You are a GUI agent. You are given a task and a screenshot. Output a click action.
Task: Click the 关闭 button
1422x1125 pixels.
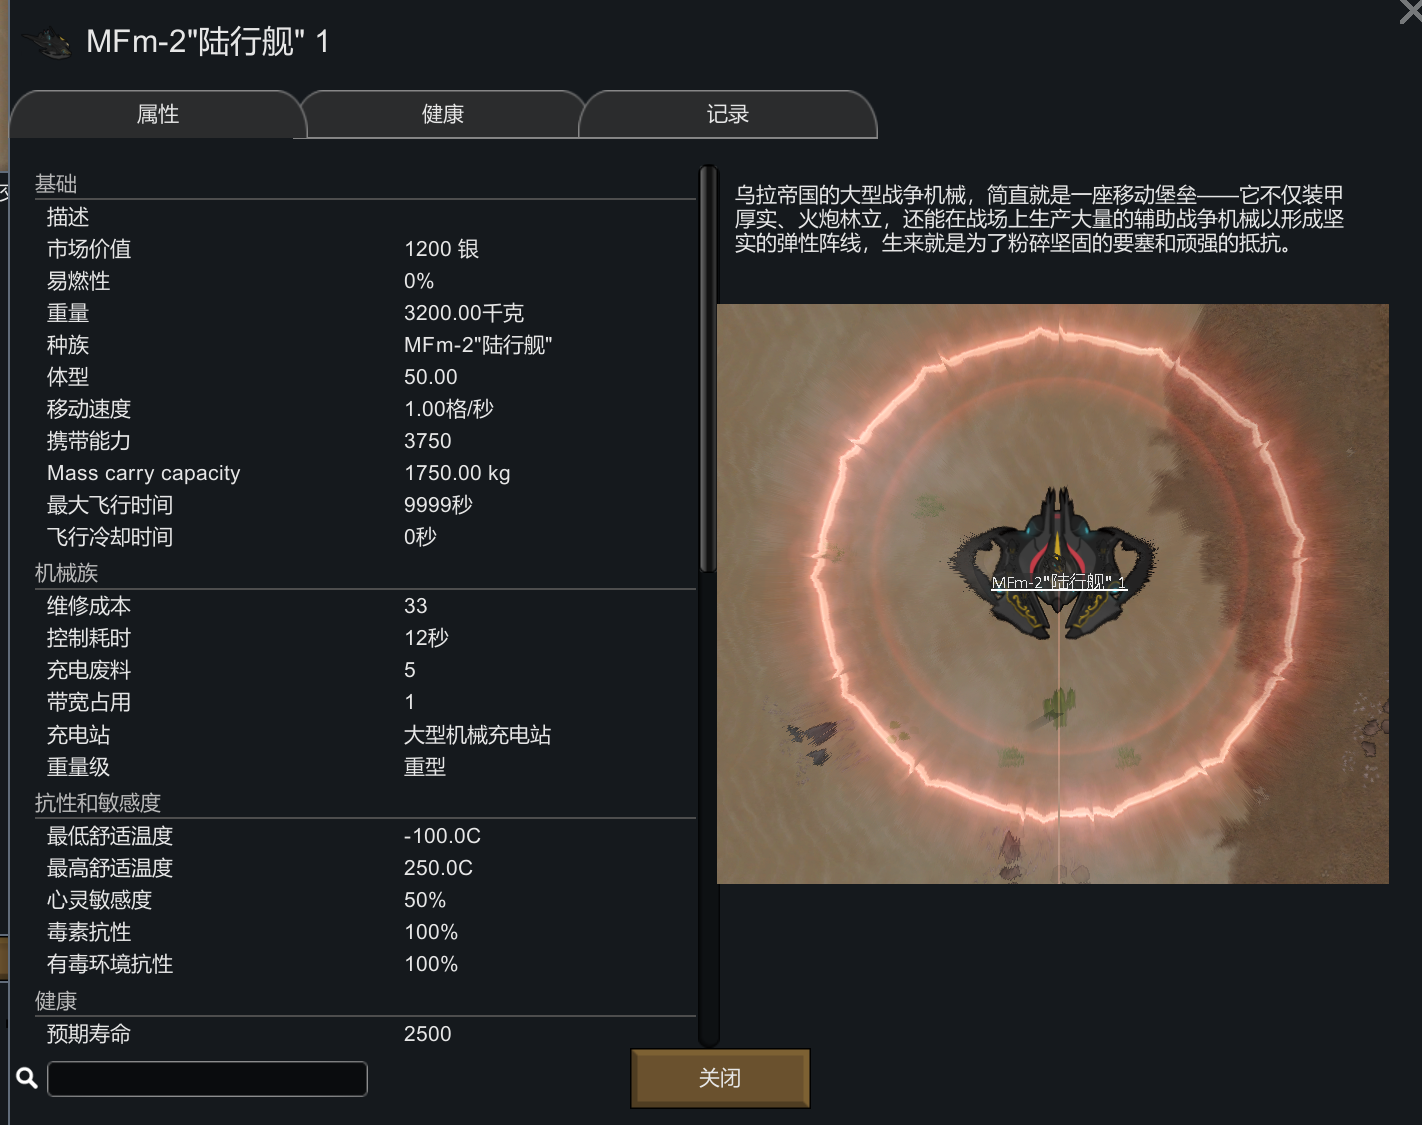click(x=720, y=1078)
